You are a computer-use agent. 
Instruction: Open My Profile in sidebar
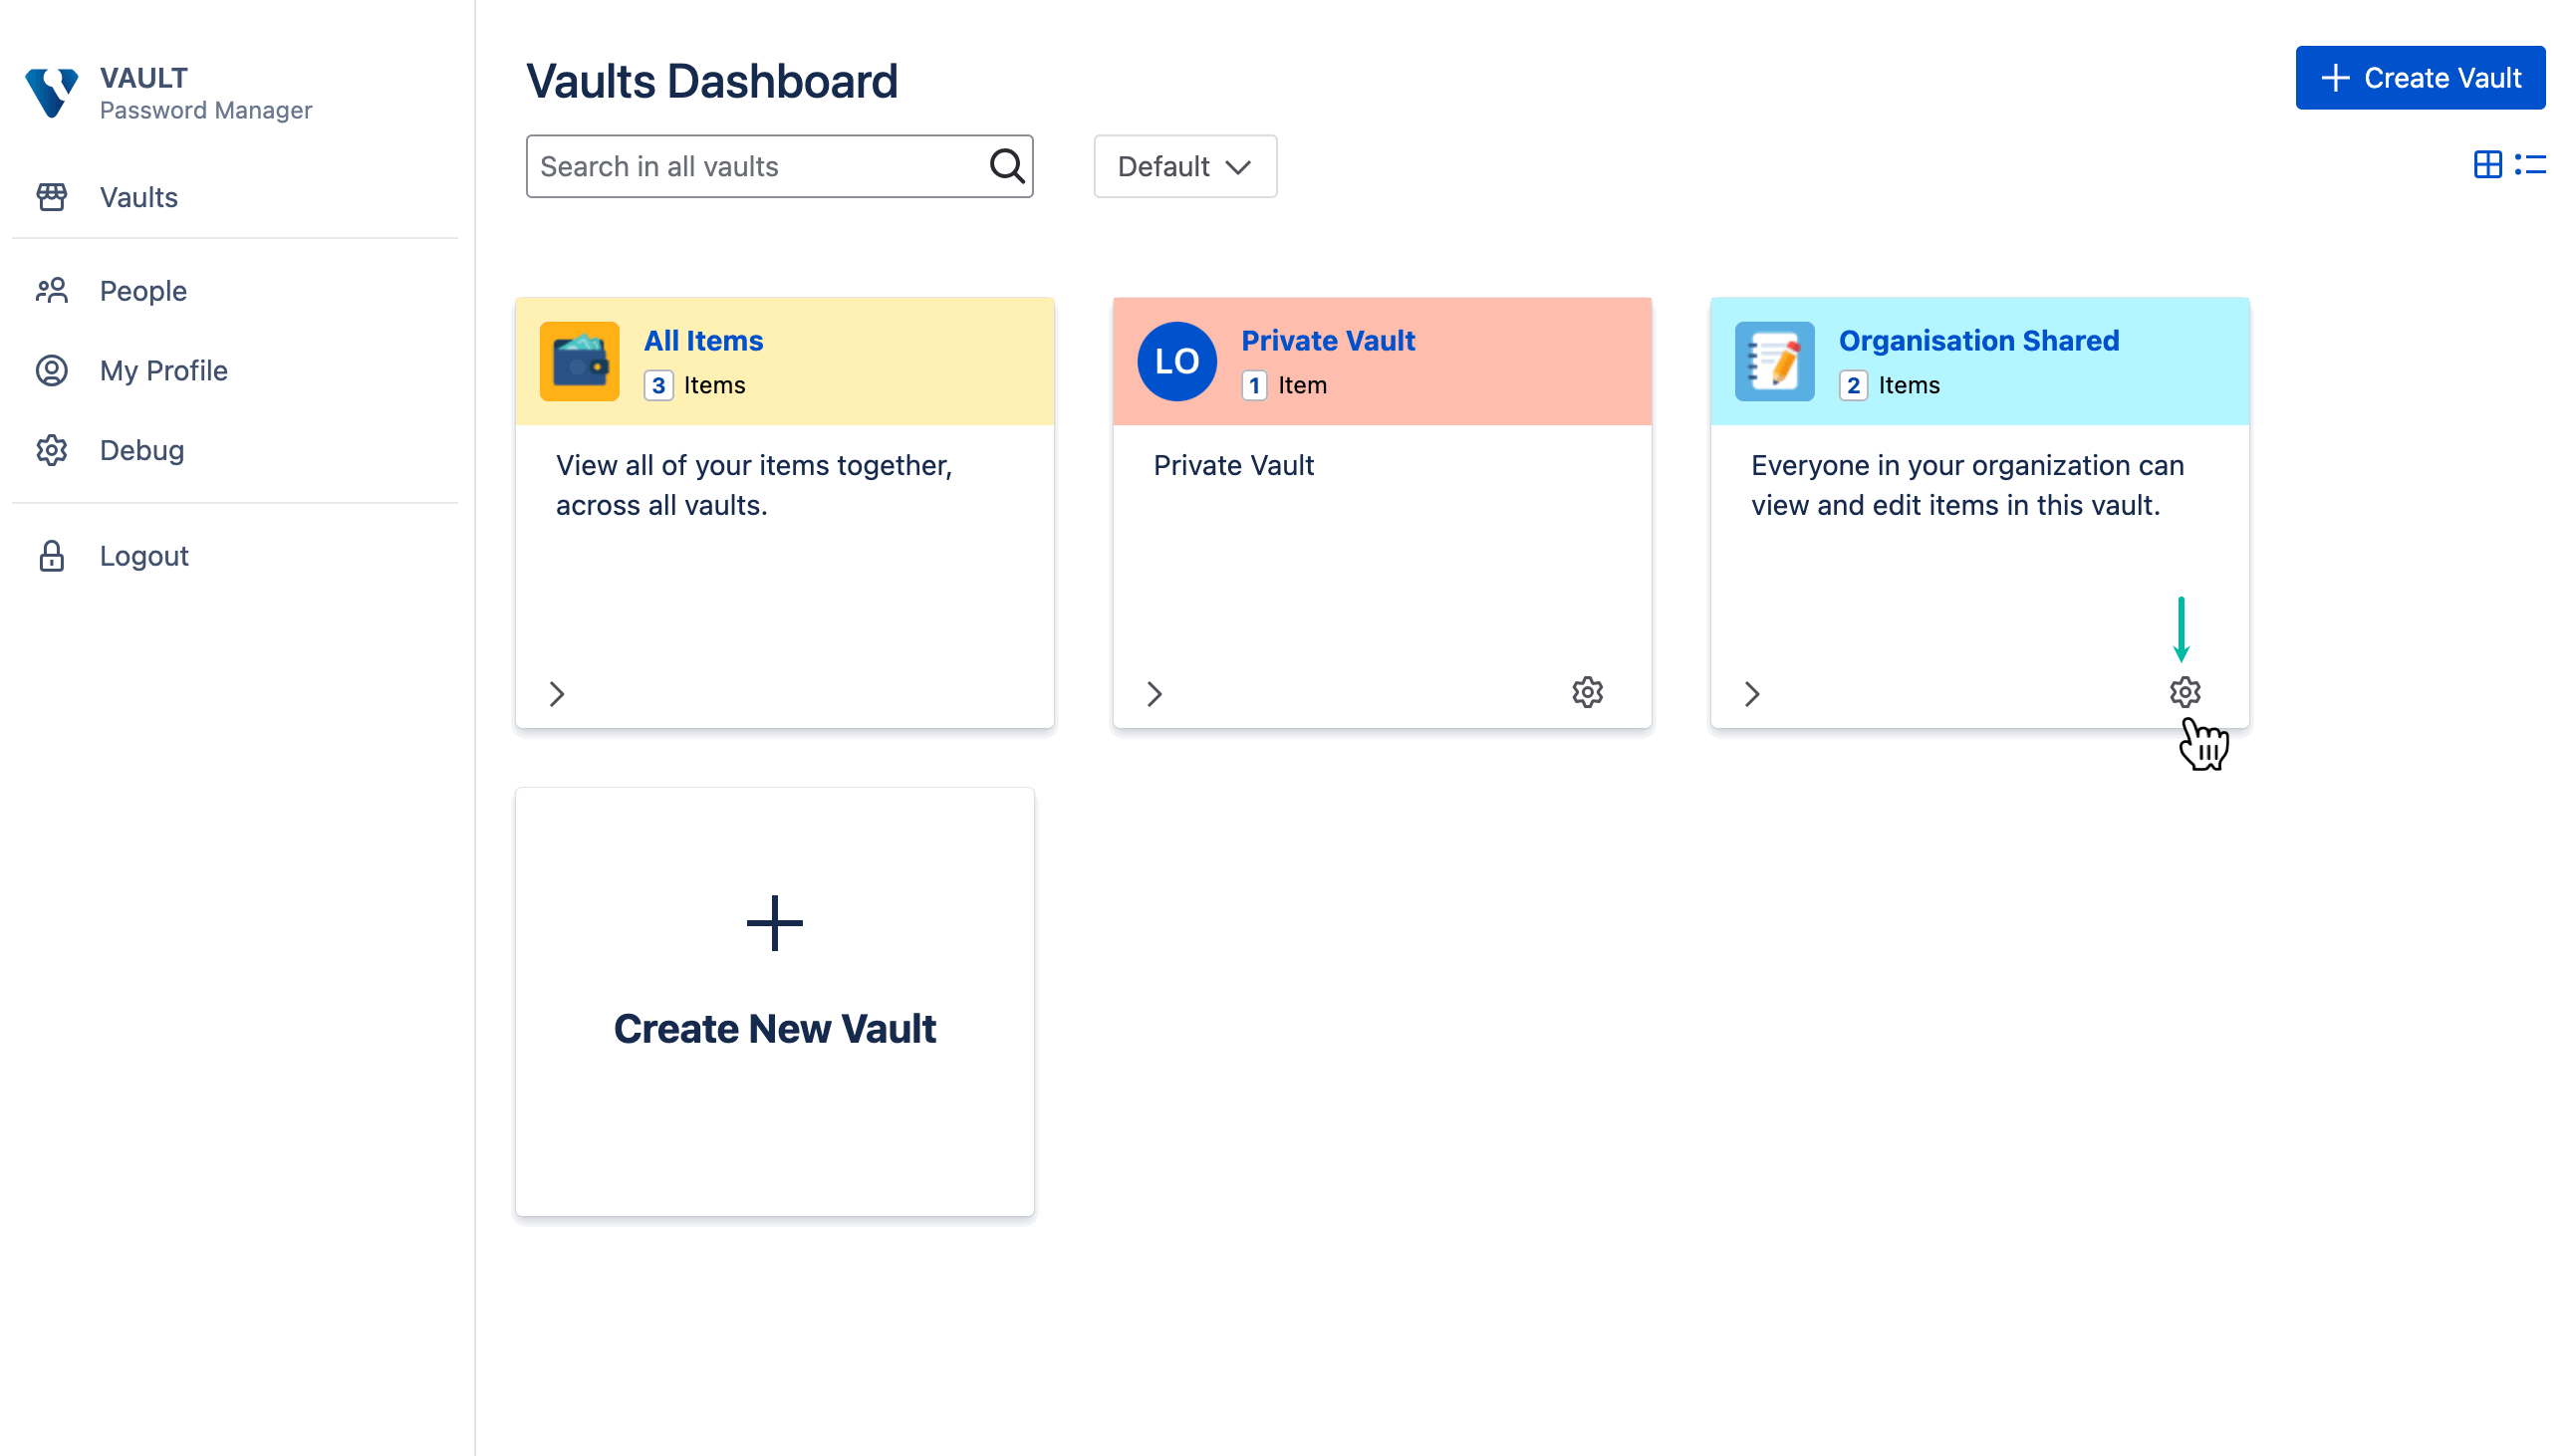point(163,371)
